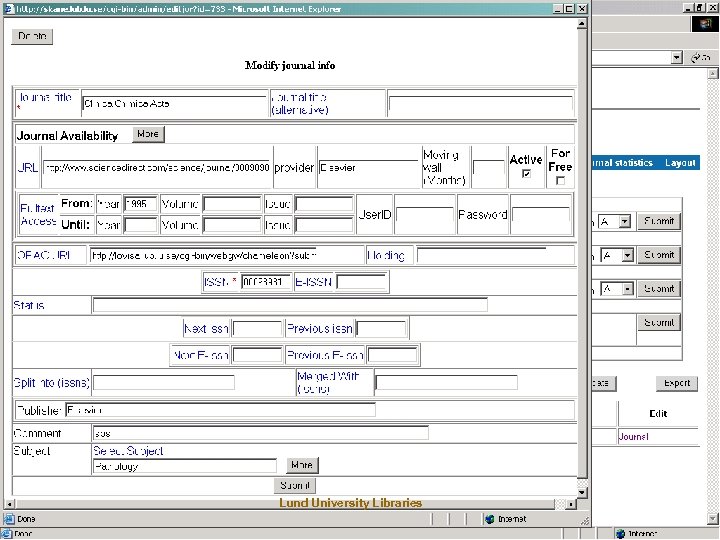Screen dimensions: 720x540
Task: Click the Journal link under Edit column
Action: [x=633, y=437]
